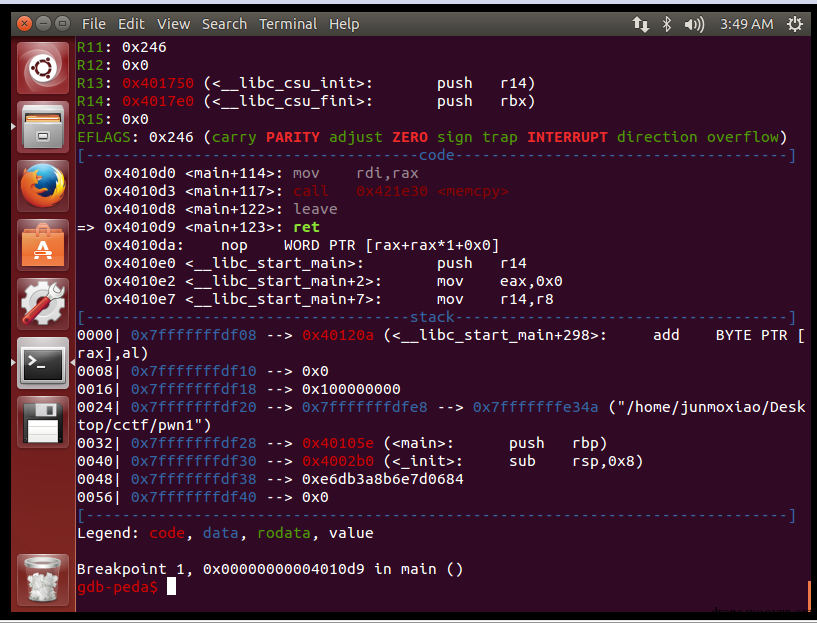Open the Help menu

tap(344, 24)
